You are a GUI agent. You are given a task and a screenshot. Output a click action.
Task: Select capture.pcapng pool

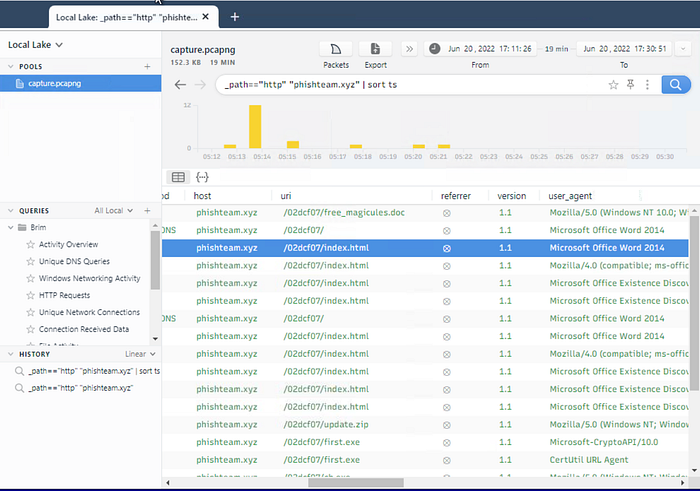pos(80,83)
